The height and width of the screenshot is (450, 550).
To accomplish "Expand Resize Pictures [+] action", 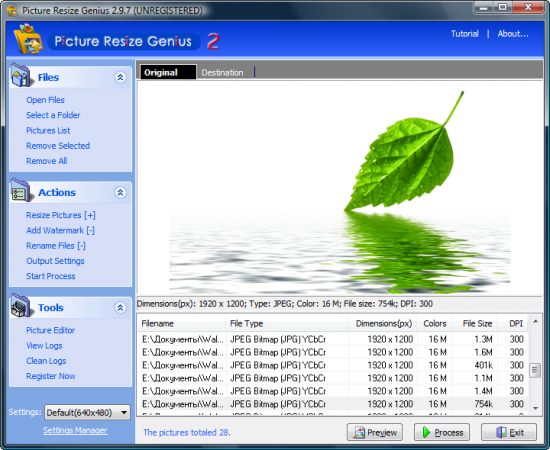I will 61,215.
